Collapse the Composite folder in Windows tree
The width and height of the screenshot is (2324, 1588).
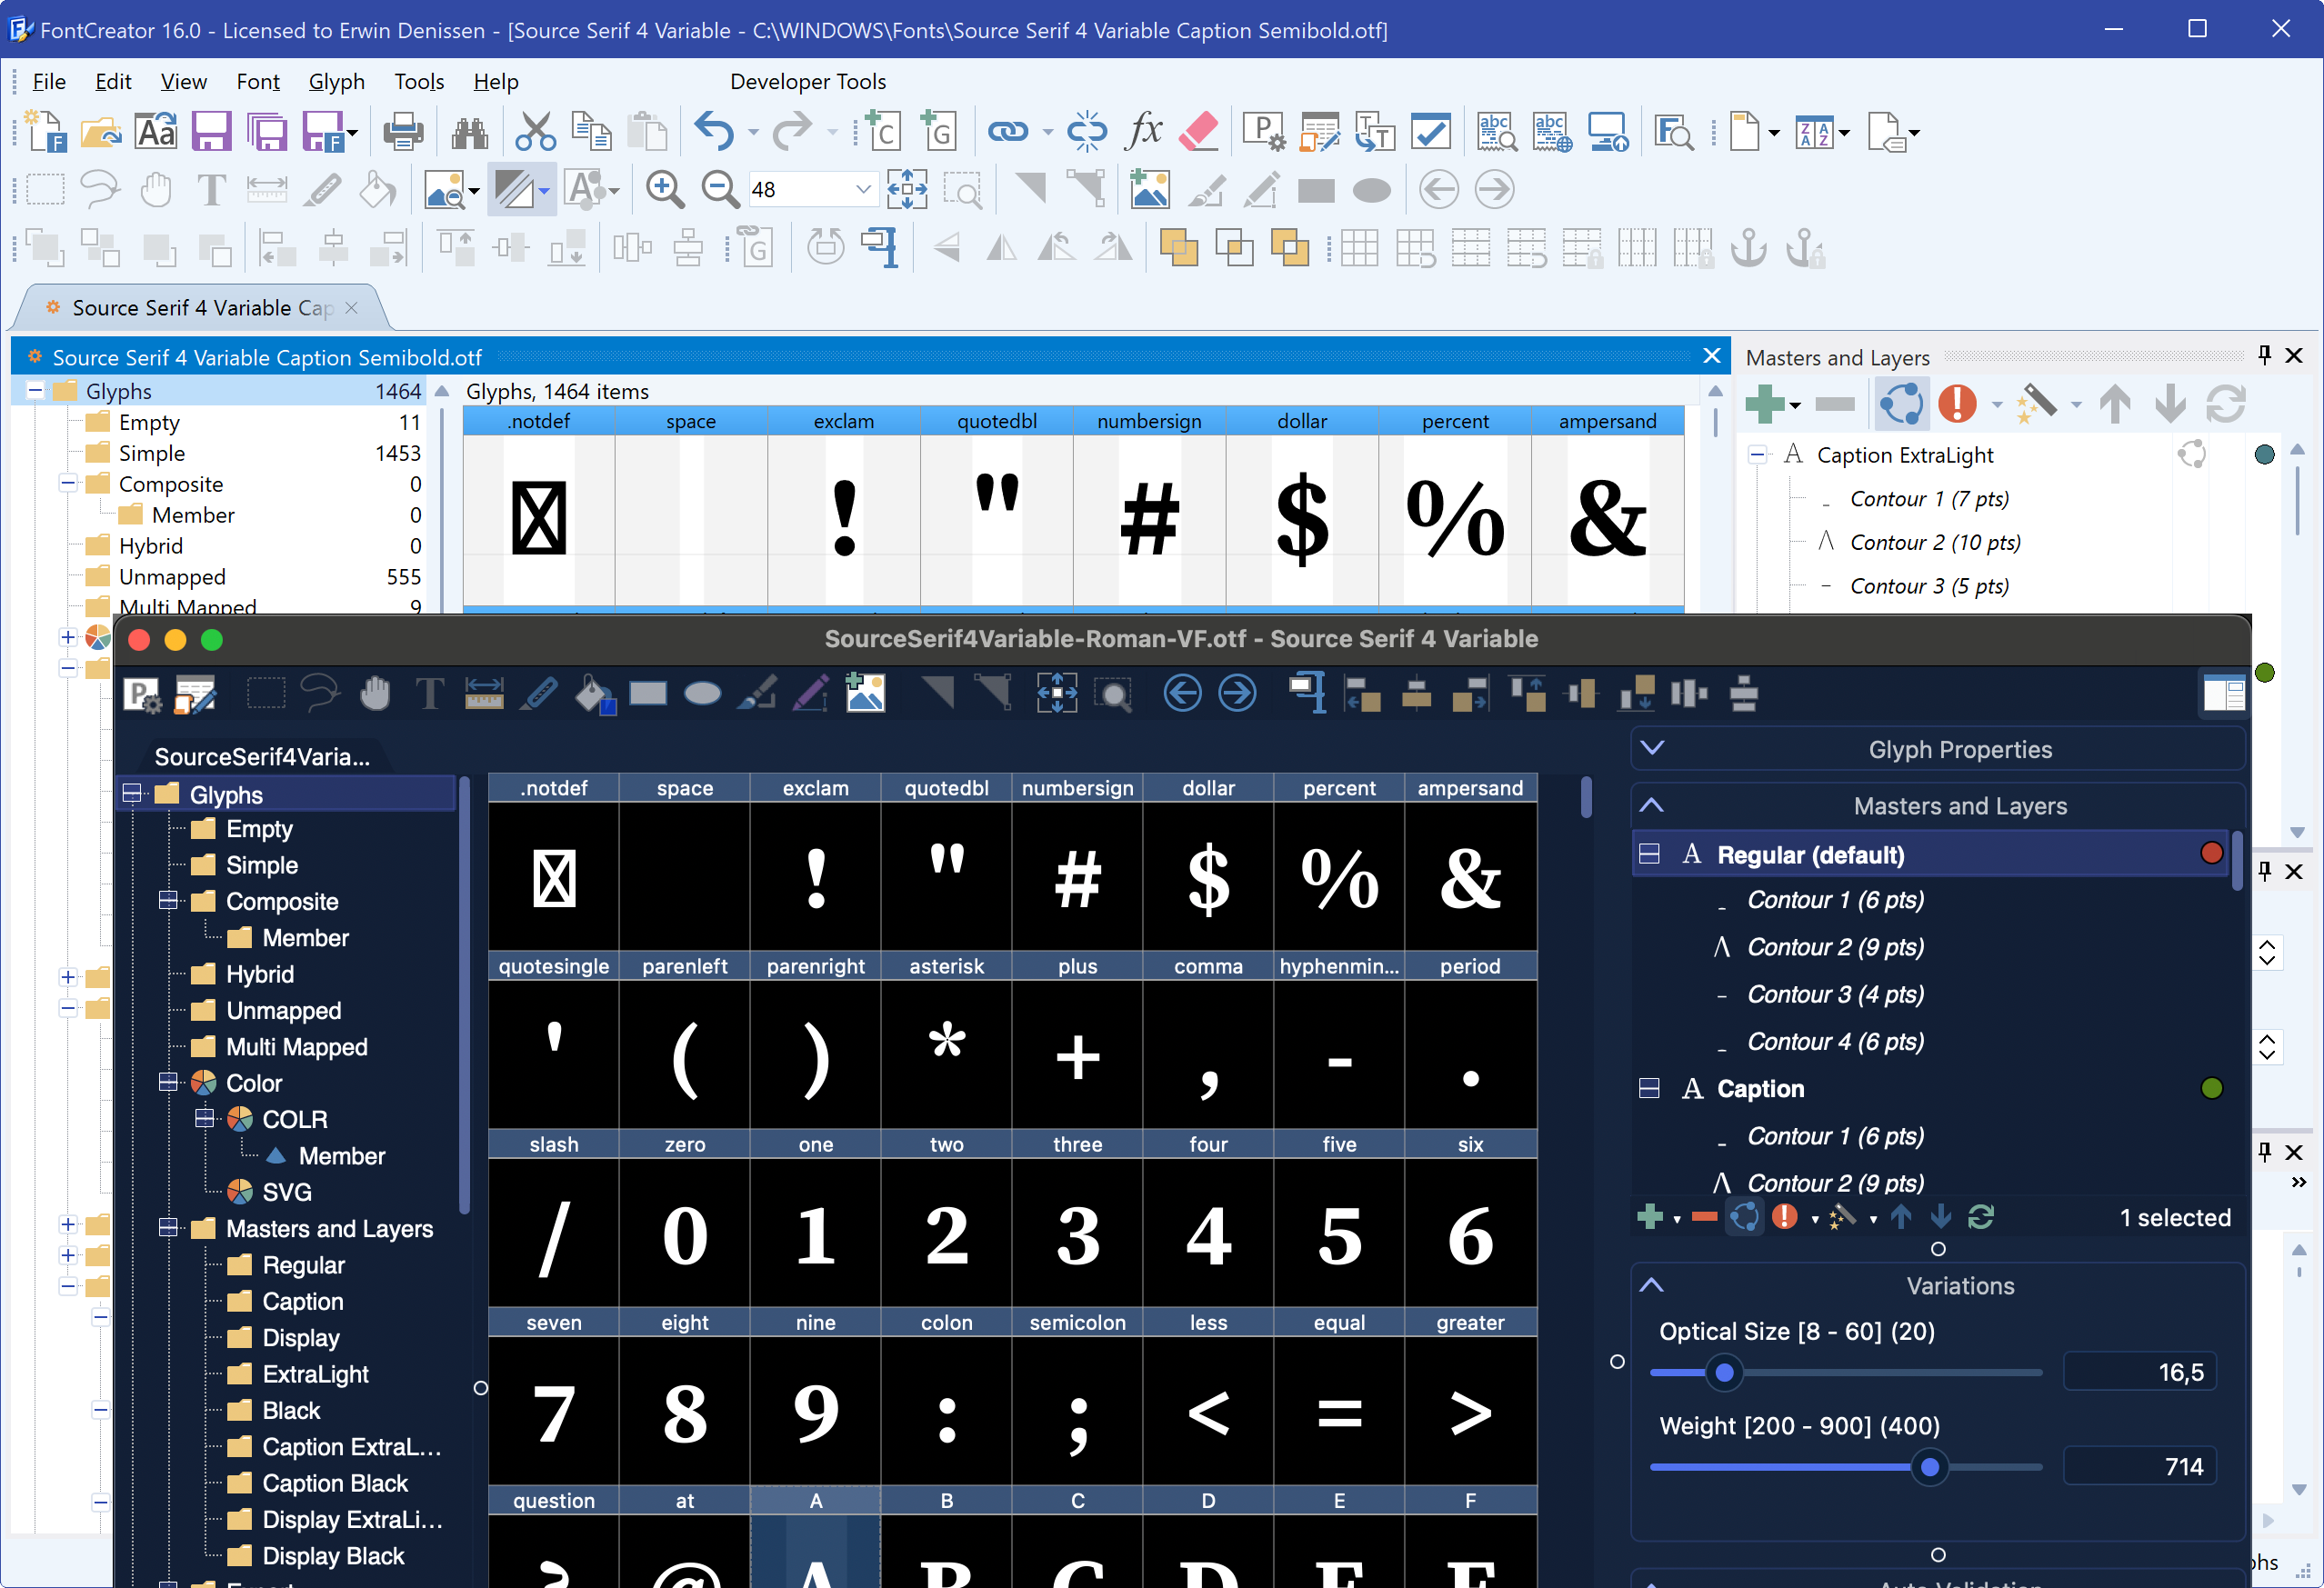68,484
